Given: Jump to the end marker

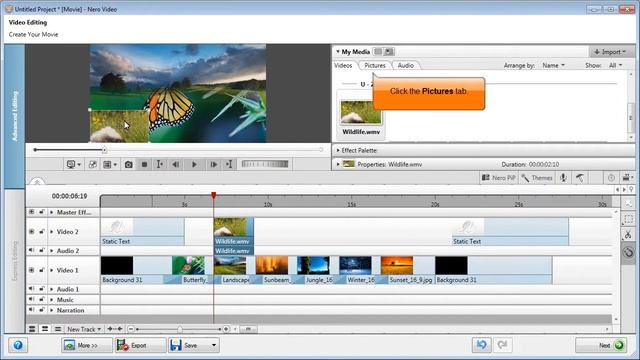Looking at the screenshot, I should pos(229,164).
